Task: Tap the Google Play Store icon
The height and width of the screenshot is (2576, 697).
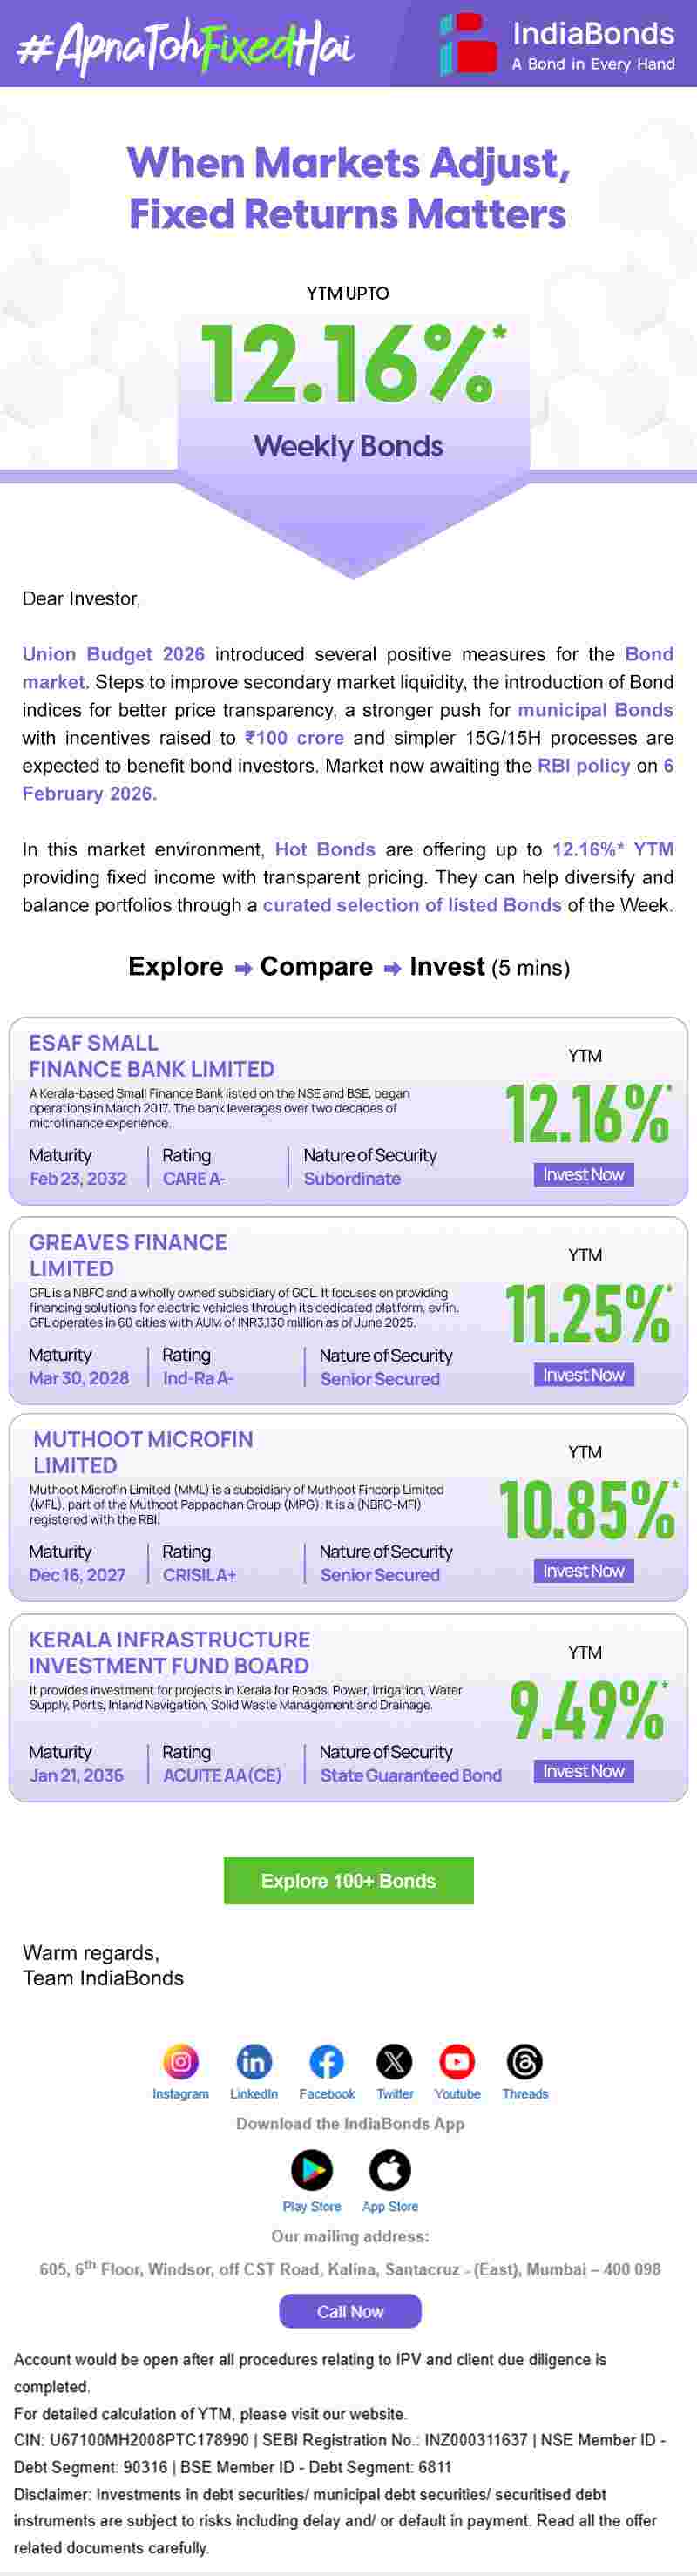Action: click(311, 2170)
